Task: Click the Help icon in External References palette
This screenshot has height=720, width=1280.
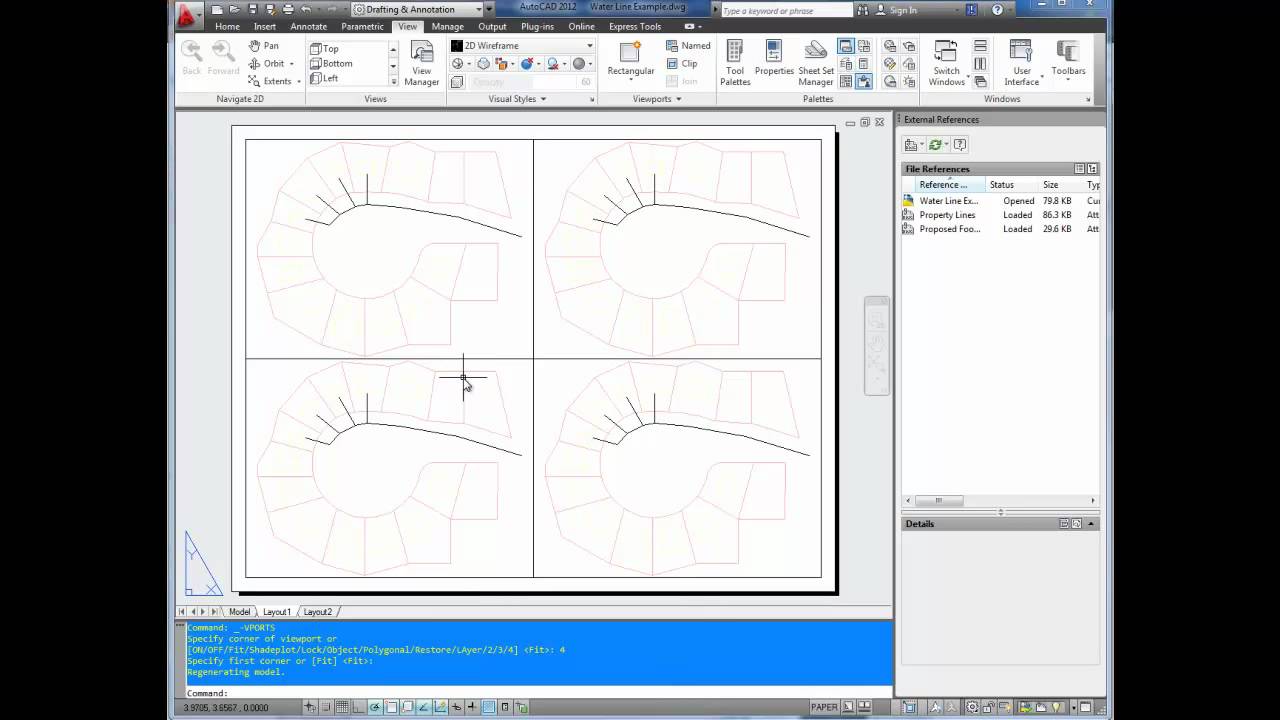Action: [960, 145]
